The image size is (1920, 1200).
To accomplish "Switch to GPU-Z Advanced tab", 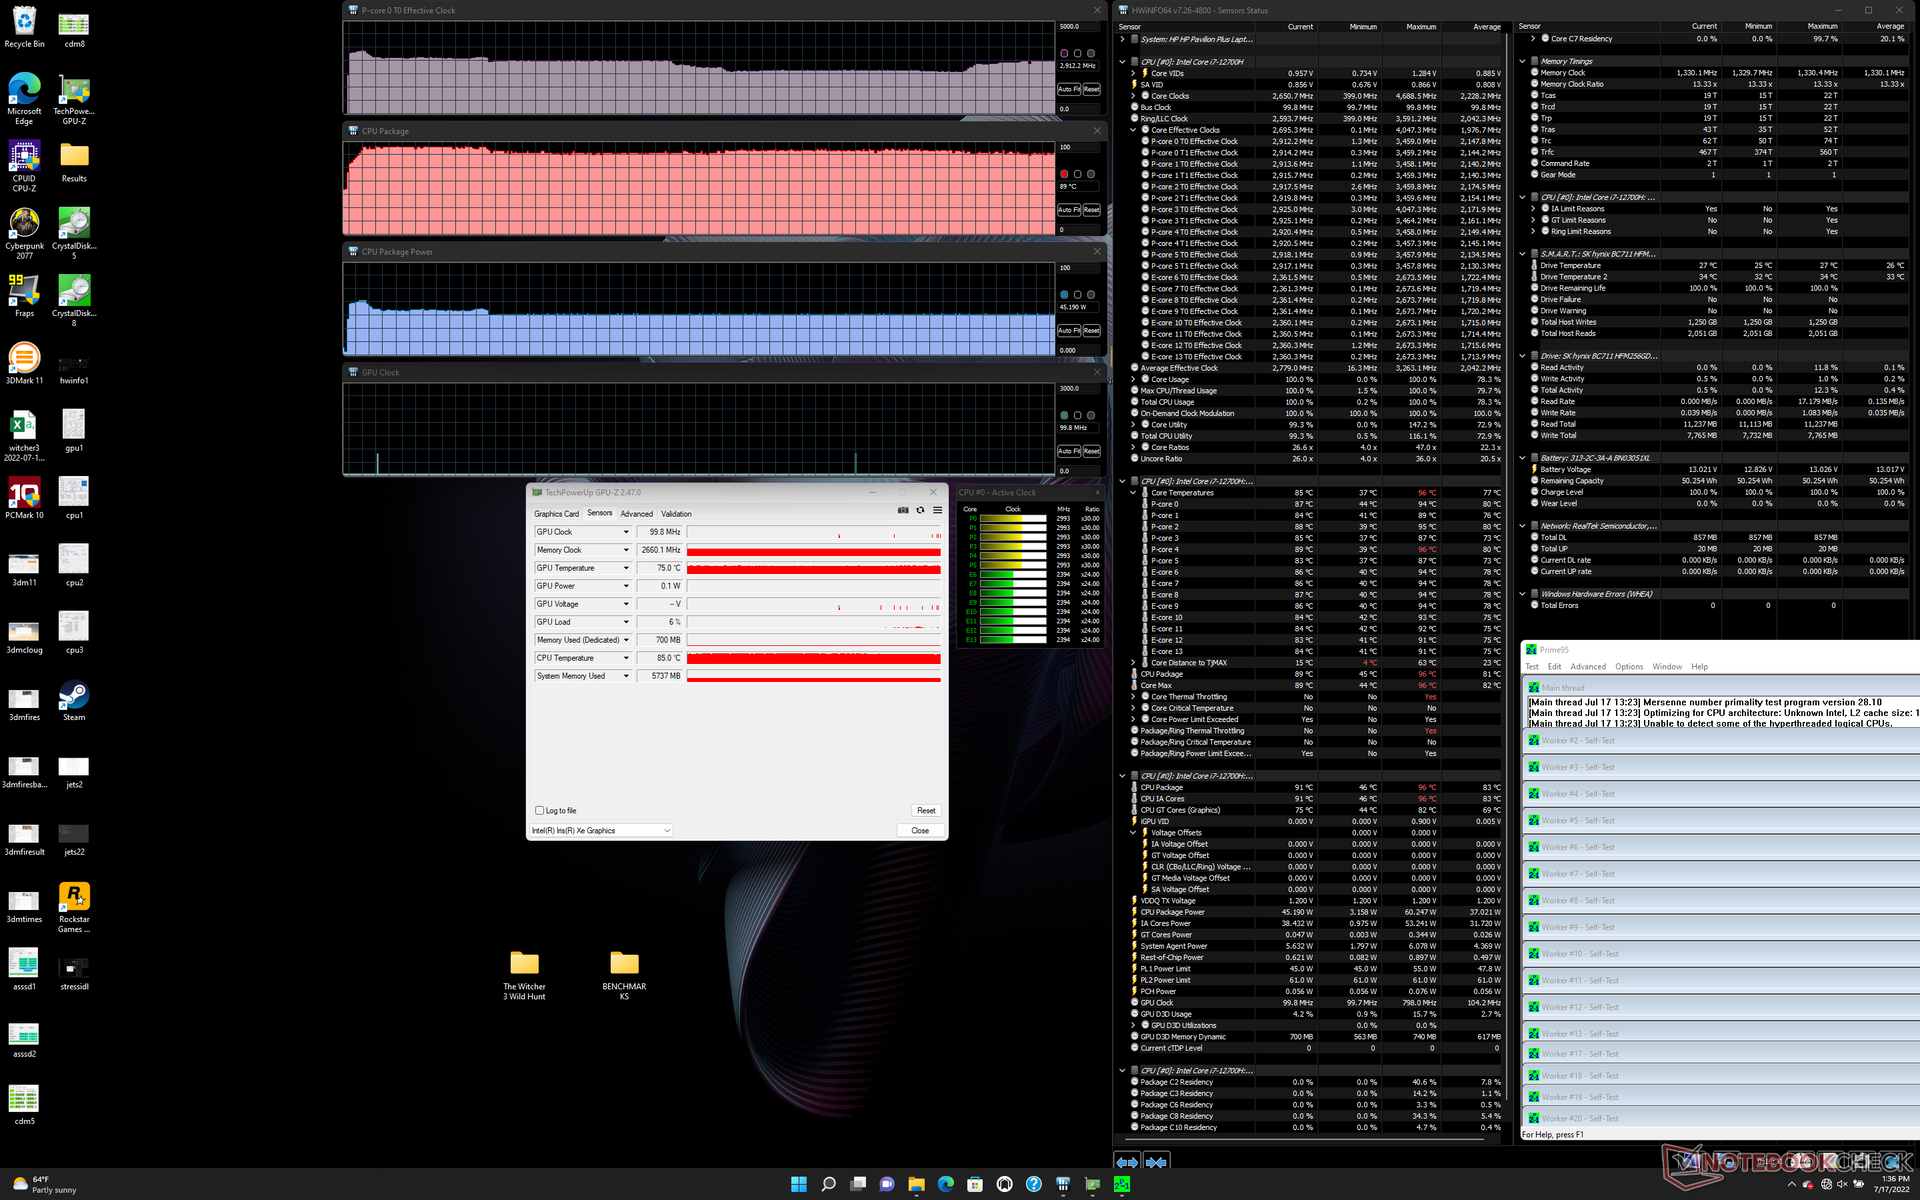I will 636,514.
